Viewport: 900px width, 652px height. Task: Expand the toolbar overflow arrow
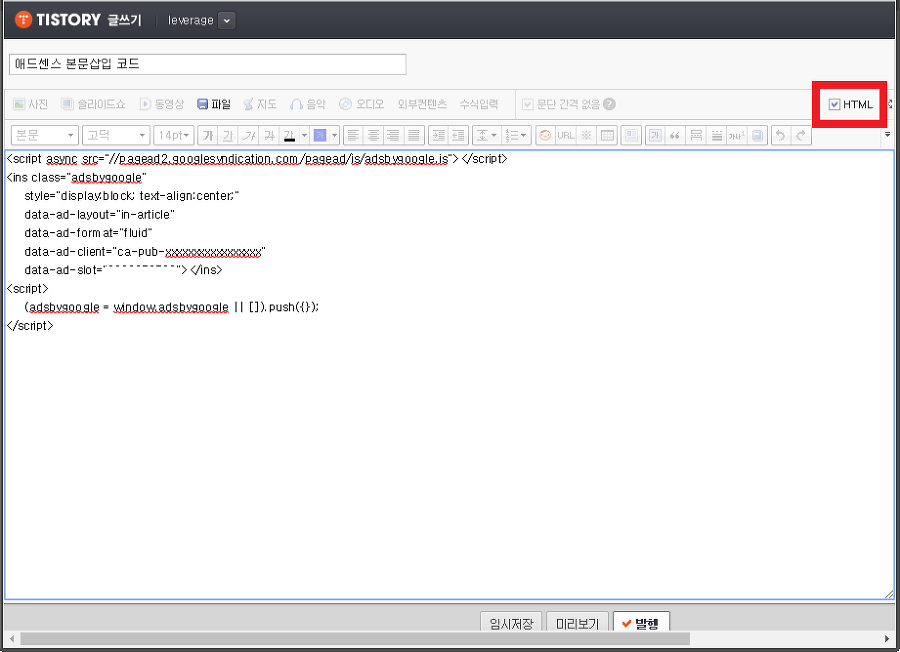[887, 134]
